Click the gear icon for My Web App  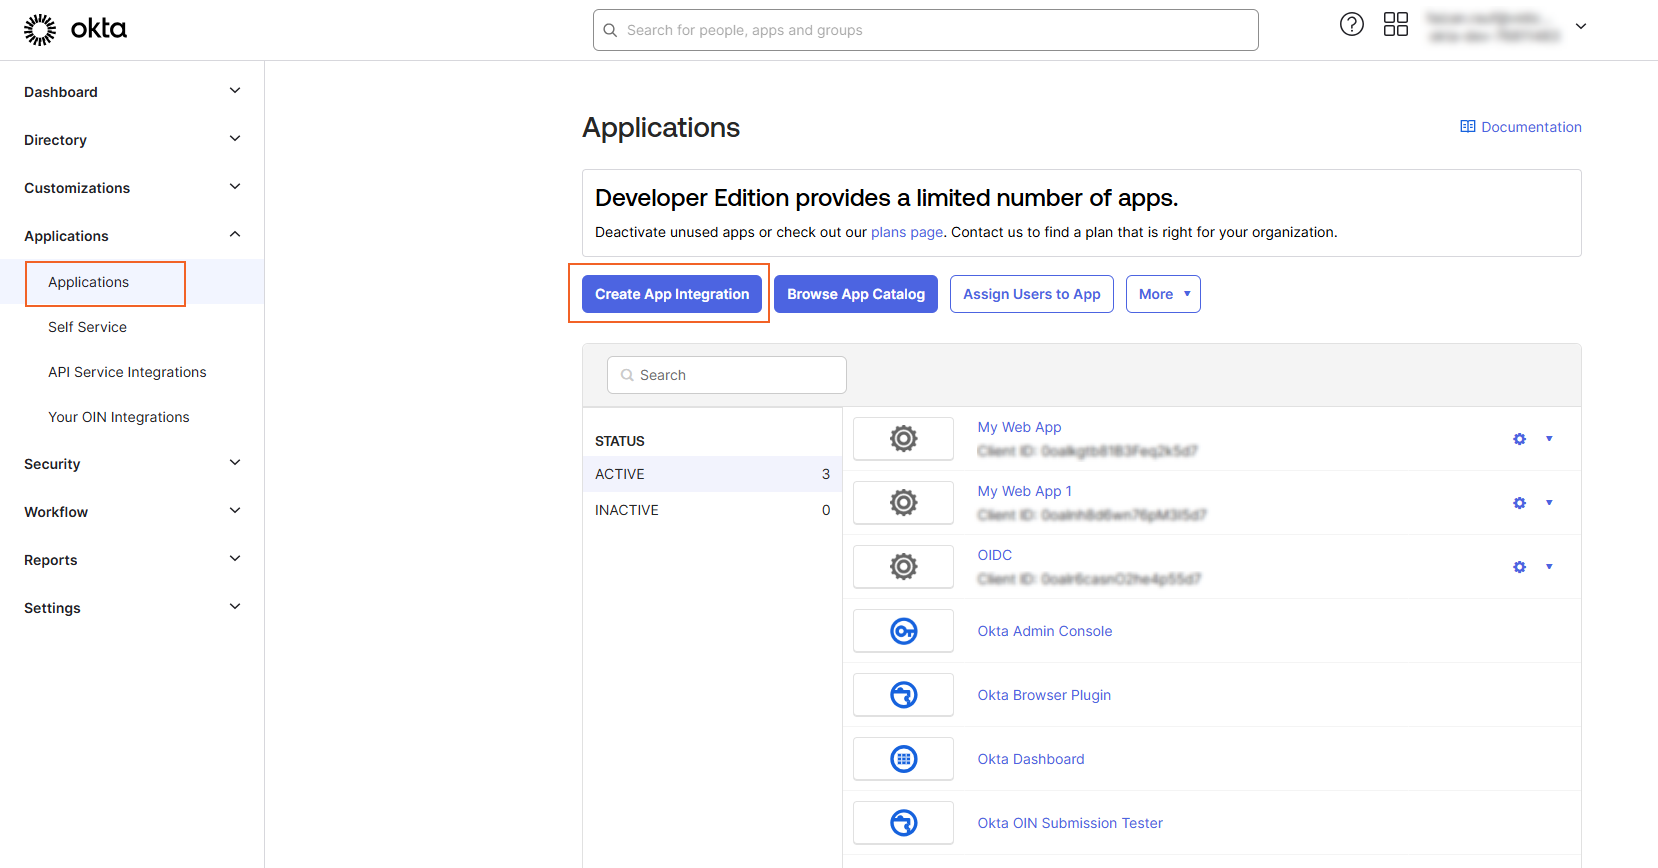1519,439
